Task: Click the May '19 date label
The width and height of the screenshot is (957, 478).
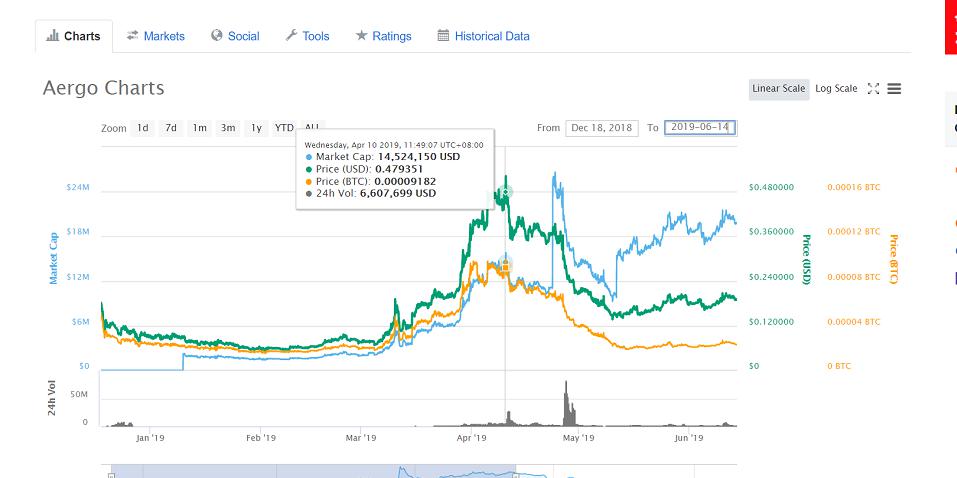Action: [579, 438]
